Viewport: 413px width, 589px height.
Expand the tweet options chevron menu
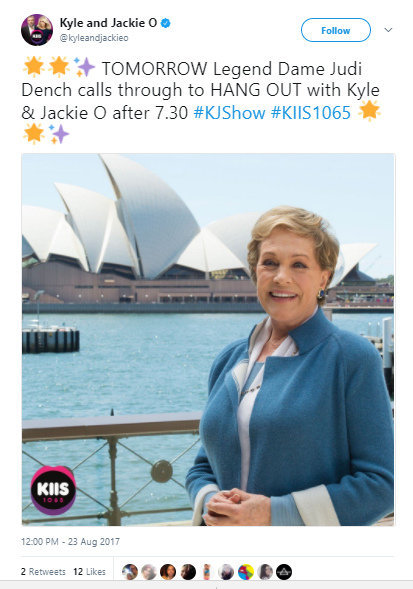[388, 30]
